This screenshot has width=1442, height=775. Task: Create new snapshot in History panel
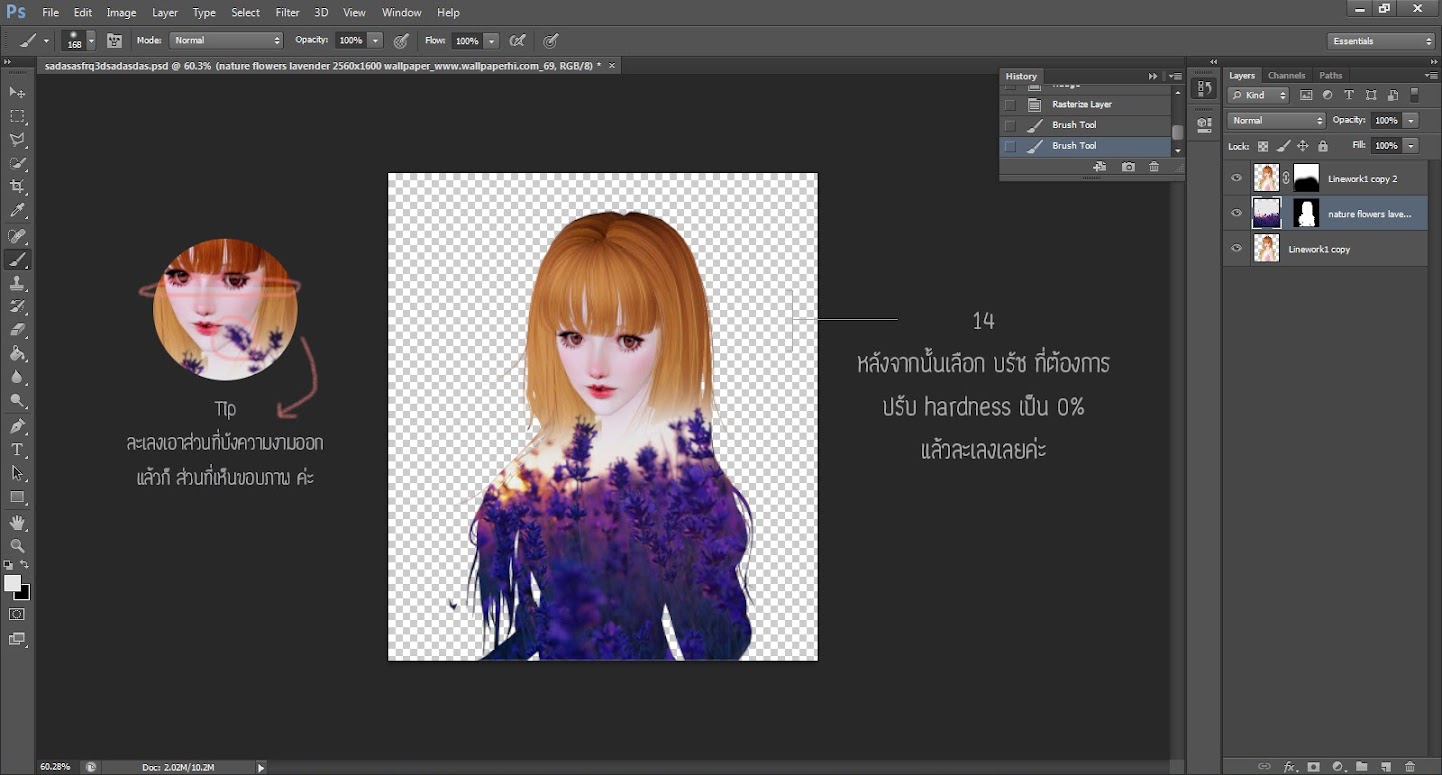tap(1128, 167)
